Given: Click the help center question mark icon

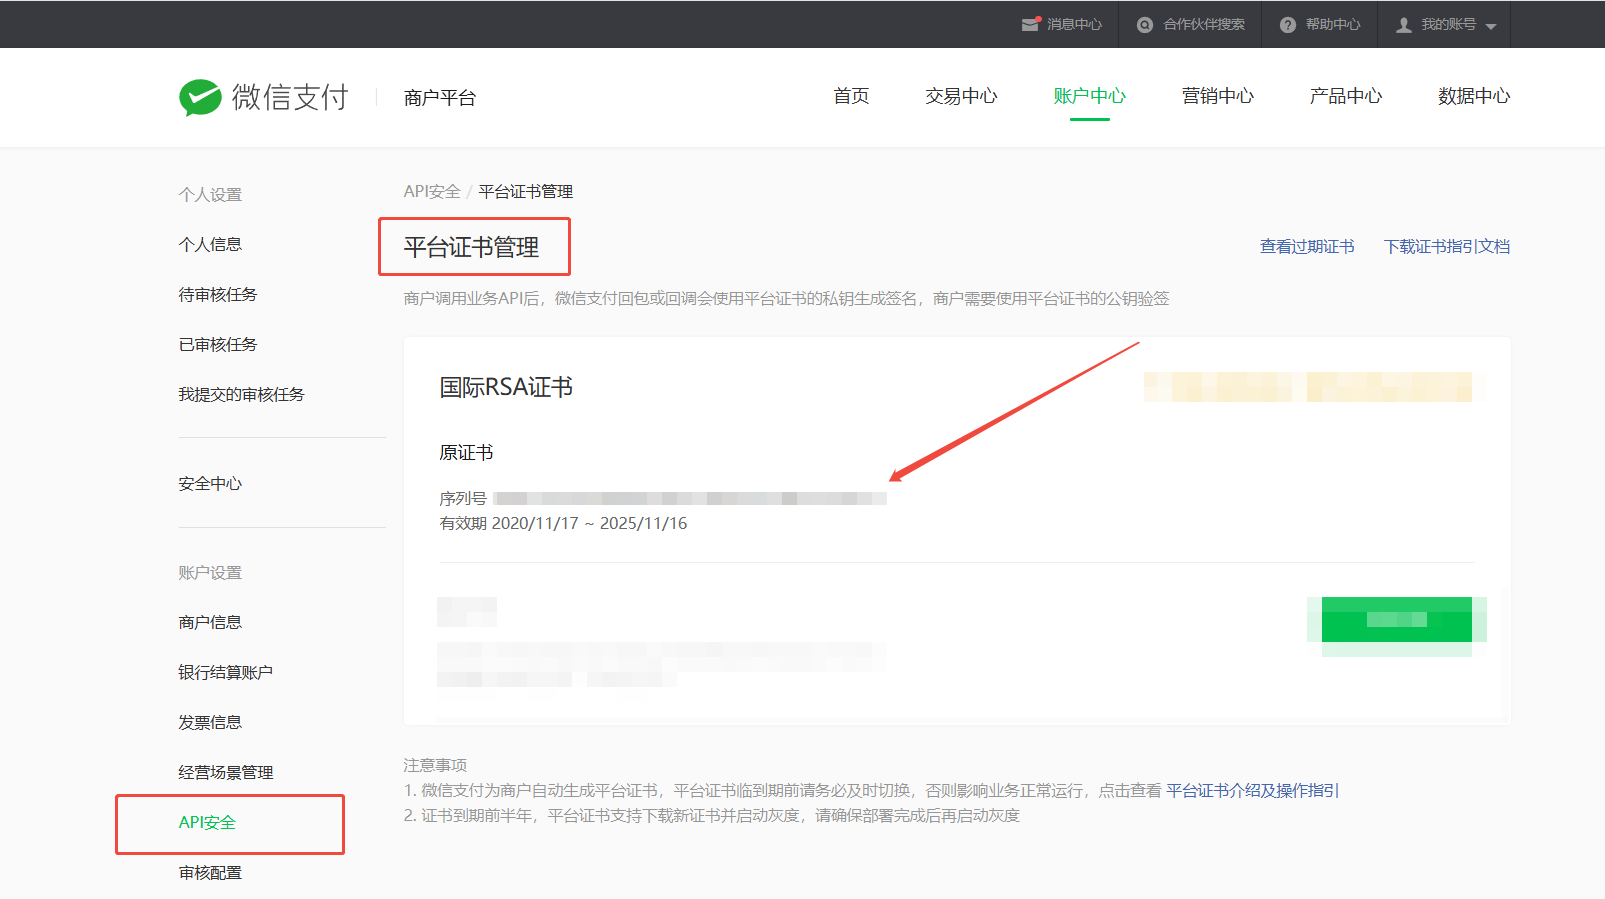Looking at the screenshot, I should [1288, 25].
